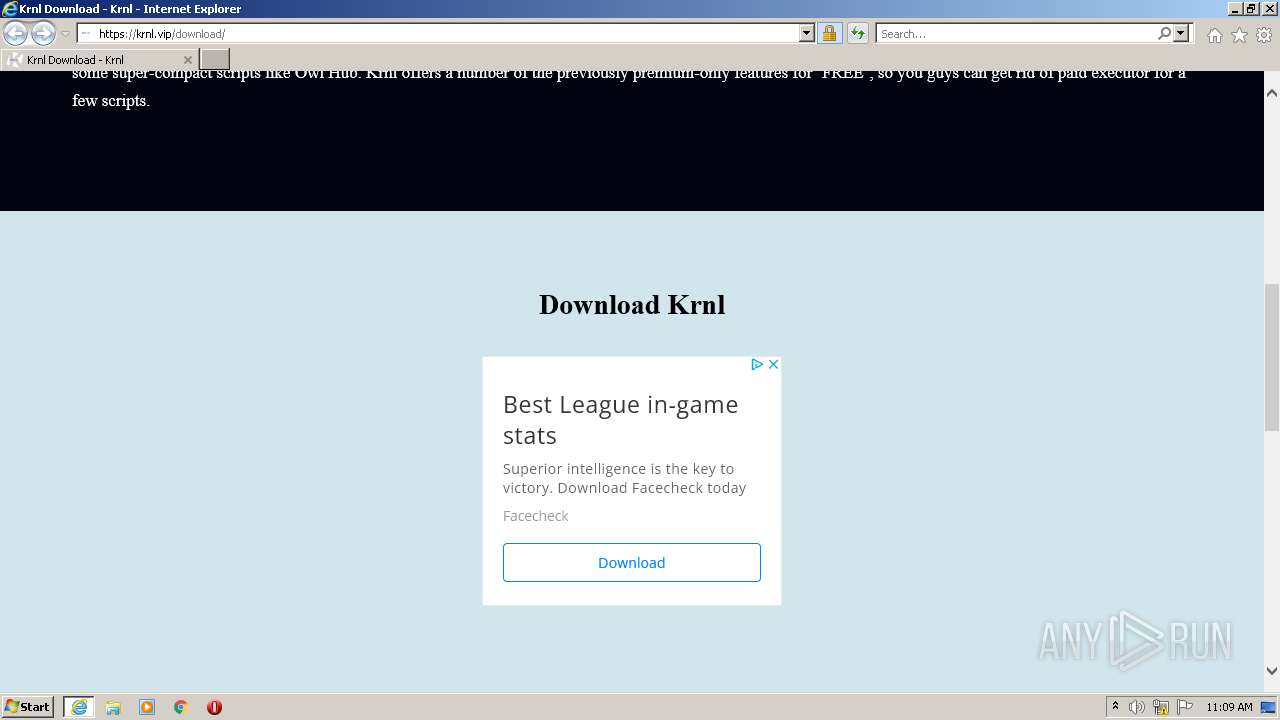The height and width of the screenshot is (720, 1280).
Task: Open the volume speaker tray icon
Action: coord(1137,707)
